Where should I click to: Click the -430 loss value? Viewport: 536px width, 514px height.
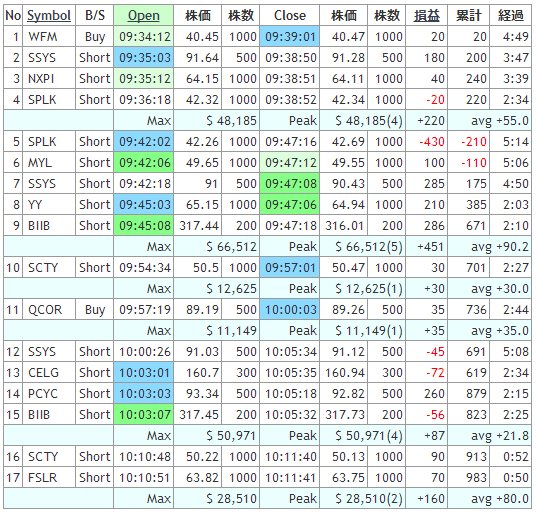pos(432,142)
